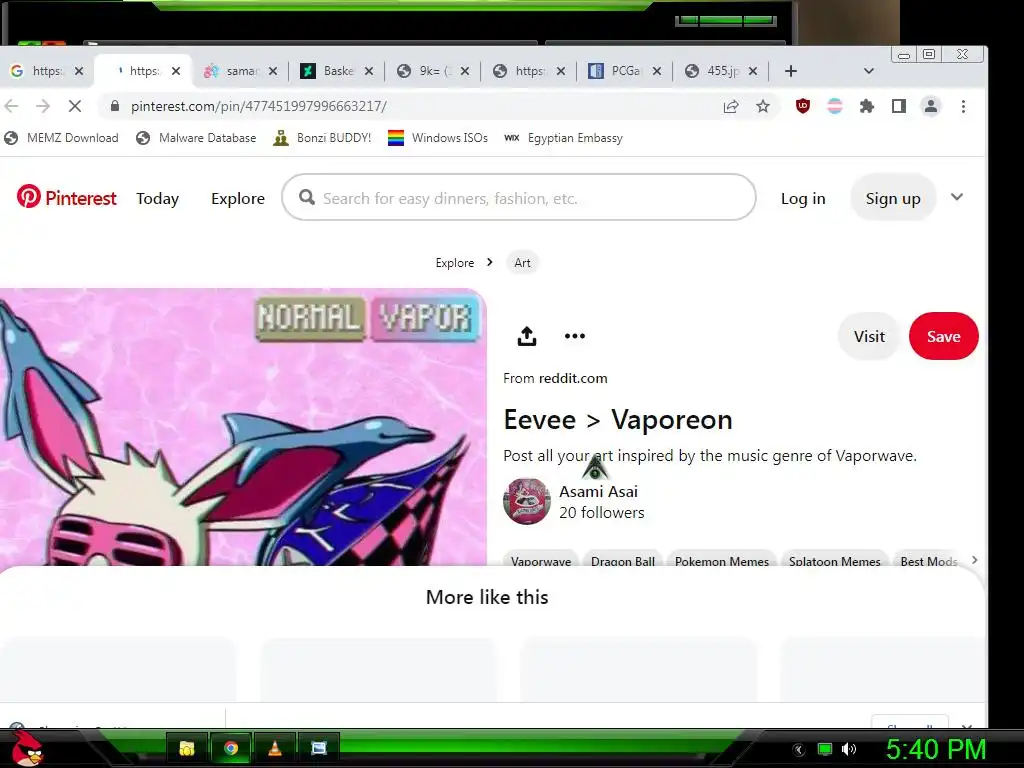Expand the chevron next to Sign up
The height and width of the screenshot is (768, 1024).
click(957, 197)
